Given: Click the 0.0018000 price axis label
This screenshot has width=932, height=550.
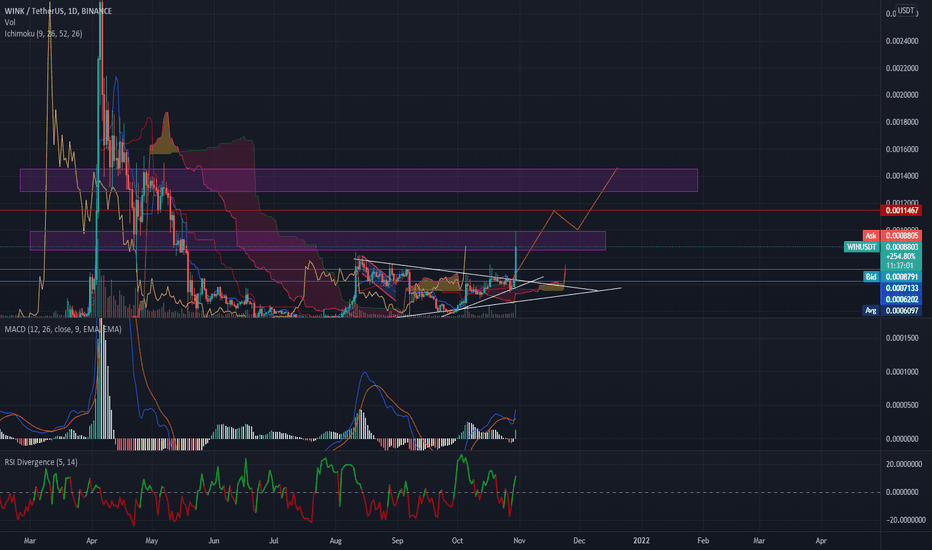Looking at the screenshot, I should pos(902,122).
